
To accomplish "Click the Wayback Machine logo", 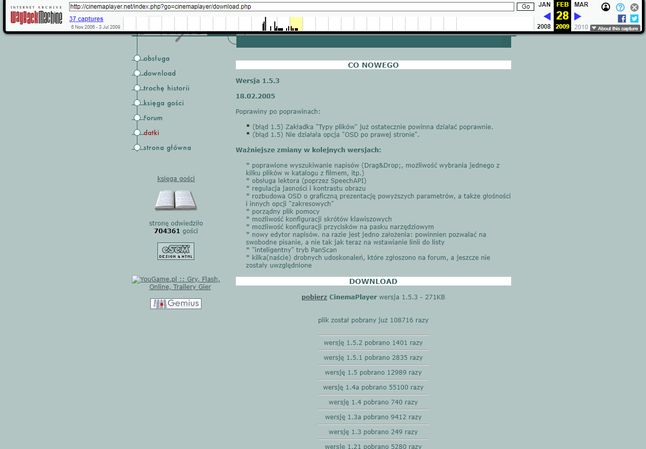I will click(36, 15).
